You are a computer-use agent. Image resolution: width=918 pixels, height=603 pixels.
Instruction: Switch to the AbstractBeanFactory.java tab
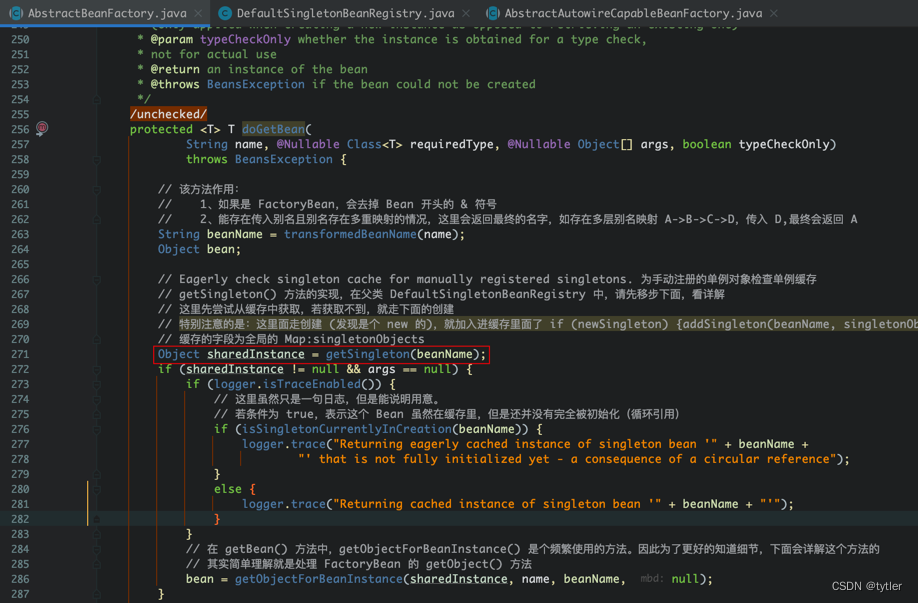pos(106,13)
